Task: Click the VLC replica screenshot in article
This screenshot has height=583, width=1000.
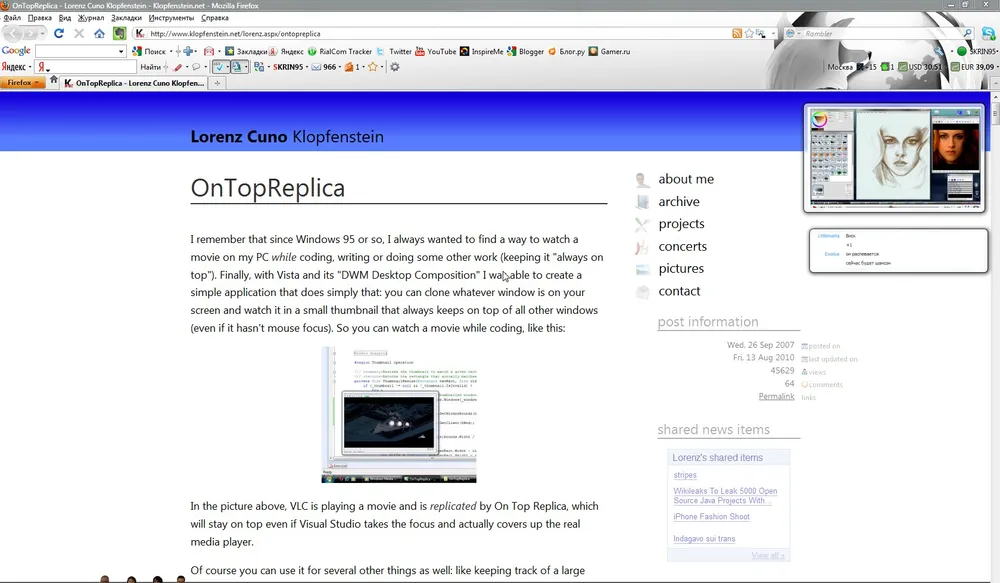Action: [399, 415]
